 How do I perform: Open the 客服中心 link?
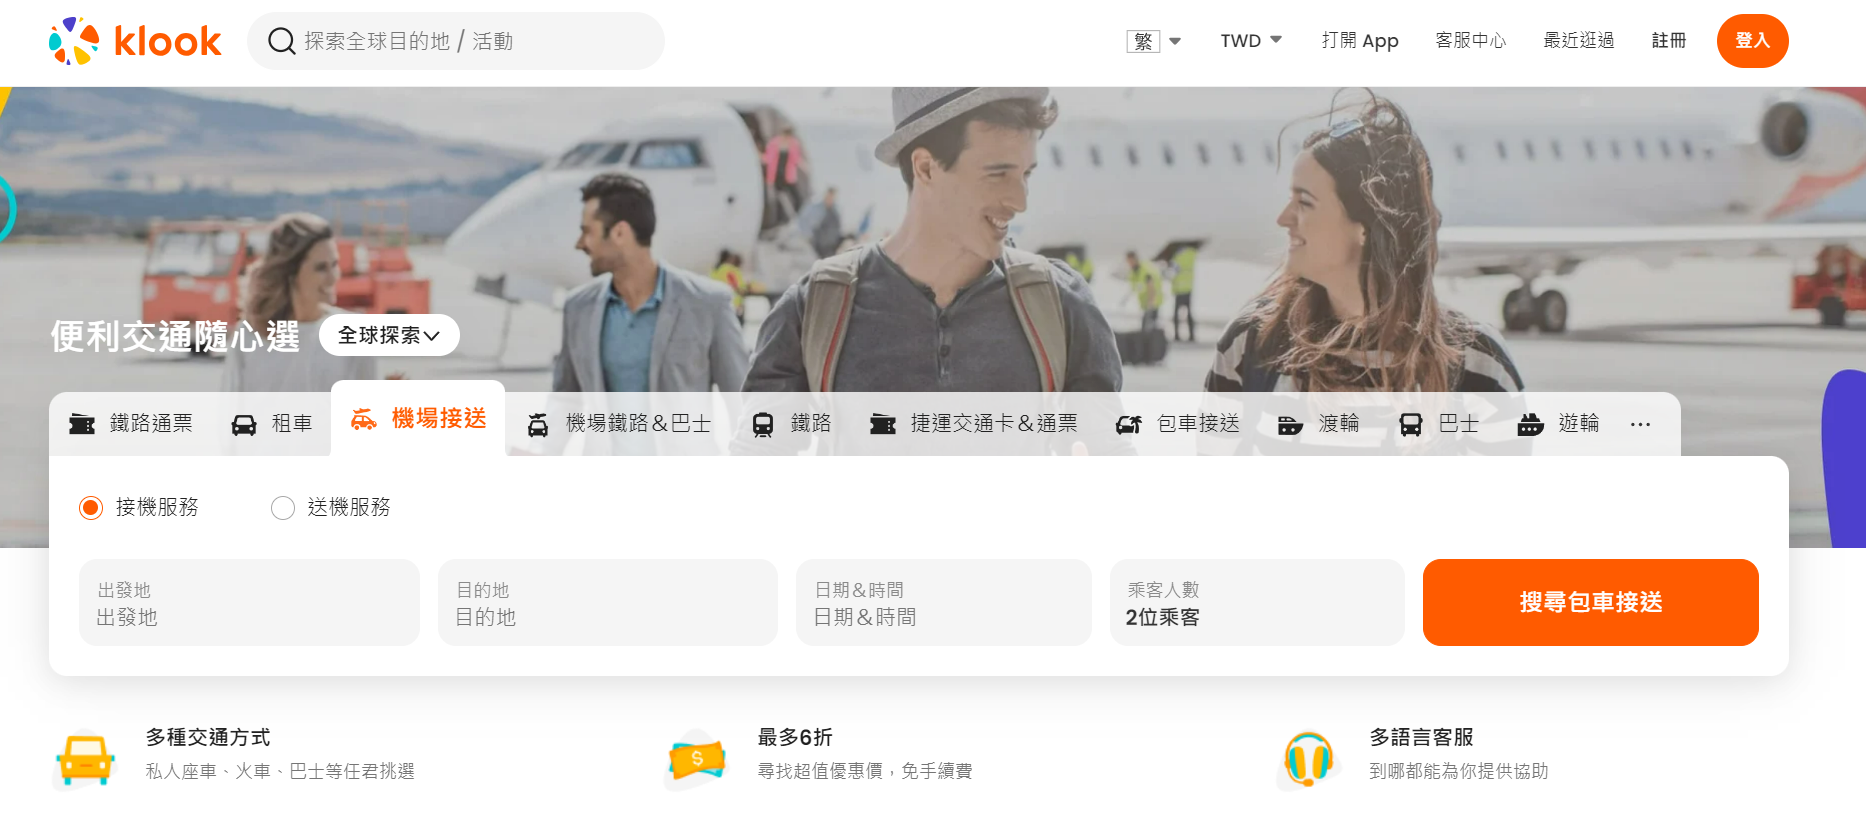(x=1471, y=41)
